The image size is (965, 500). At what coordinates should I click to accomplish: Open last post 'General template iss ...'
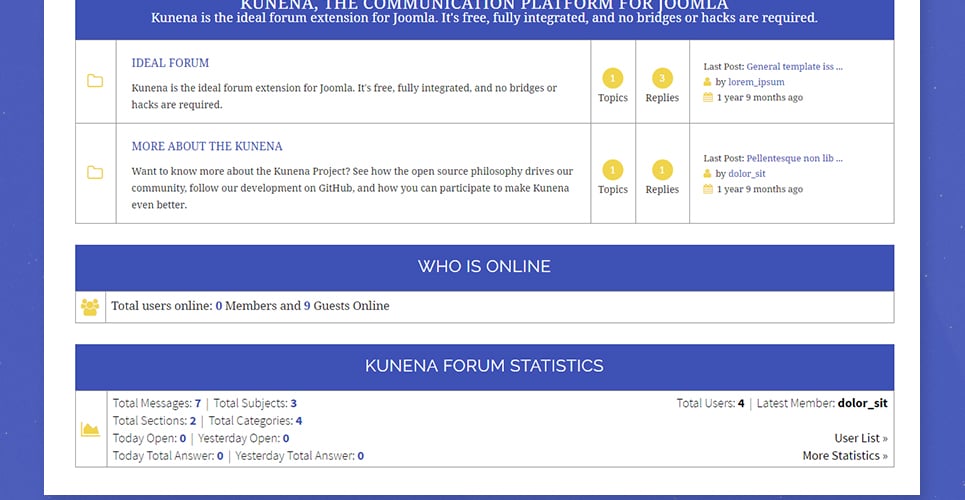[x=795, y=67]
